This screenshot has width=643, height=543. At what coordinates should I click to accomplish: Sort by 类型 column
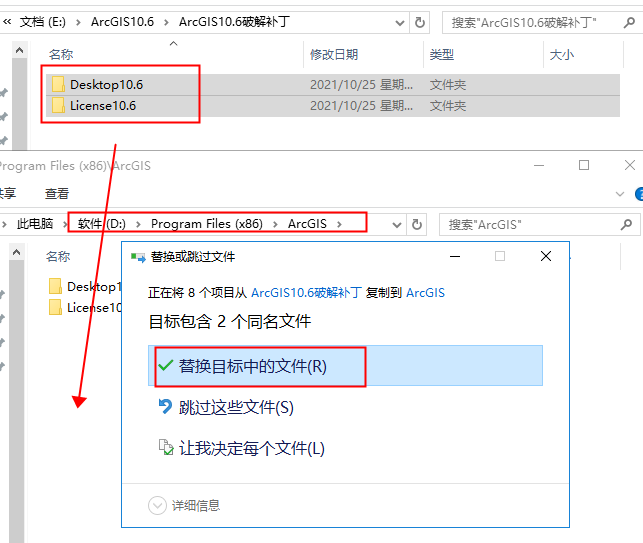point(442,54)
